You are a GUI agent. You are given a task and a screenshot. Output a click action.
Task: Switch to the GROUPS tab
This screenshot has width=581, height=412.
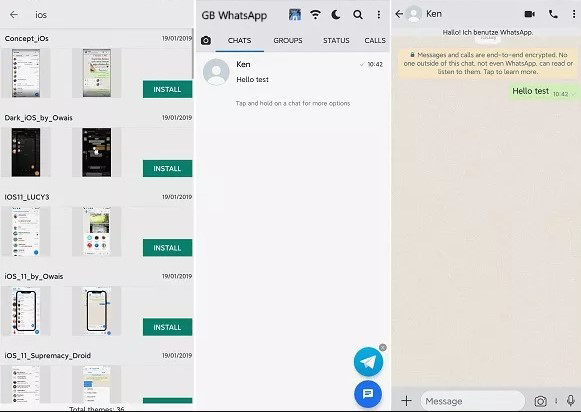288,40
